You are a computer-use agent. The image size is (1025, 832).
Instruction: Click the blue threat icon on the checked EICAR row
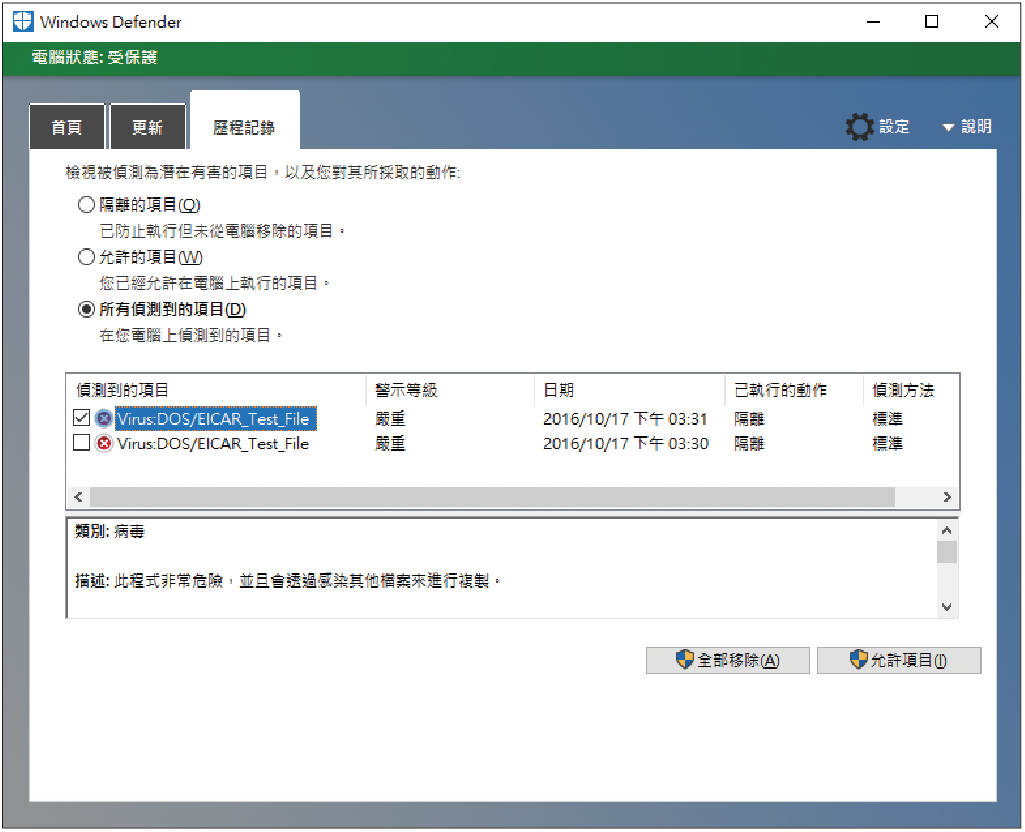click(103, 418)
